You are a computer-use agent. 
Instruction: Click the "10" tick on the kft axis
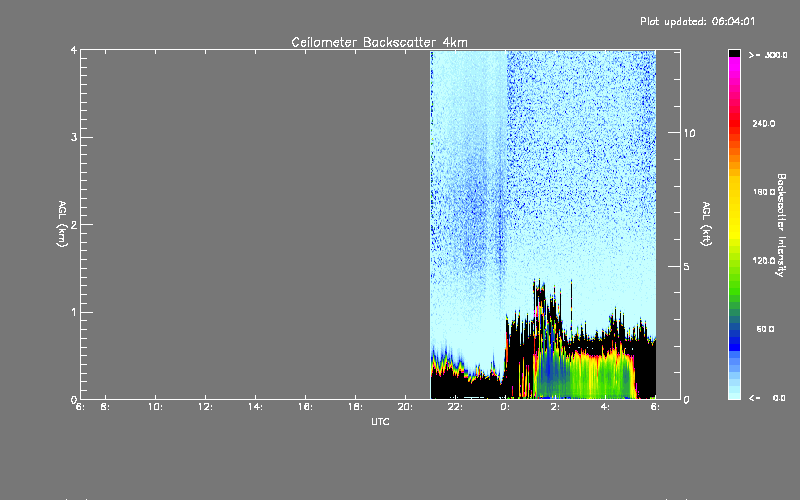click(689, 133)
